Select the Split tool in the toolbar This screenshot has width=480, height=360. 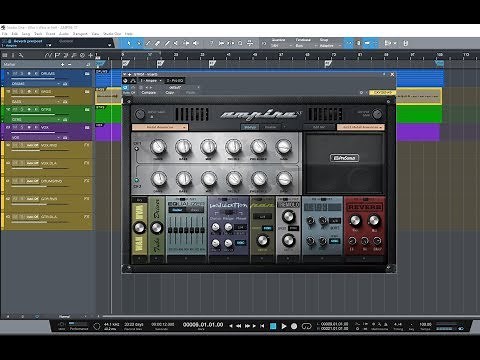pos(148,43)
